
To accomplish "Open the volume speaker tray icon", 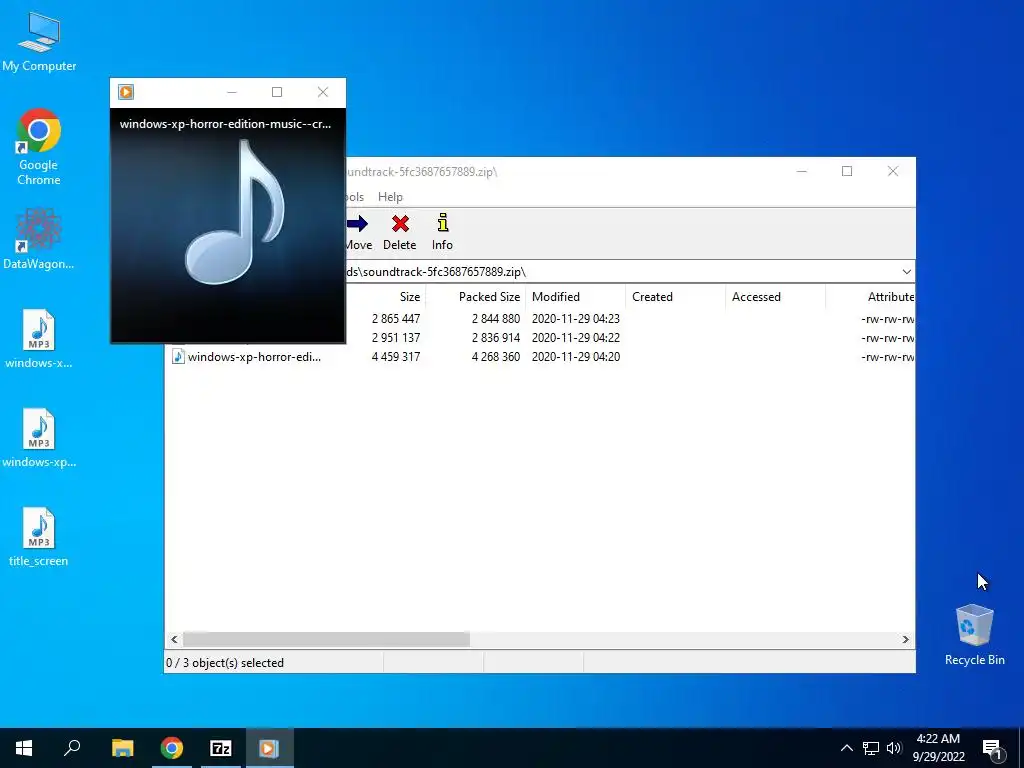I will [x=894, y=748].
